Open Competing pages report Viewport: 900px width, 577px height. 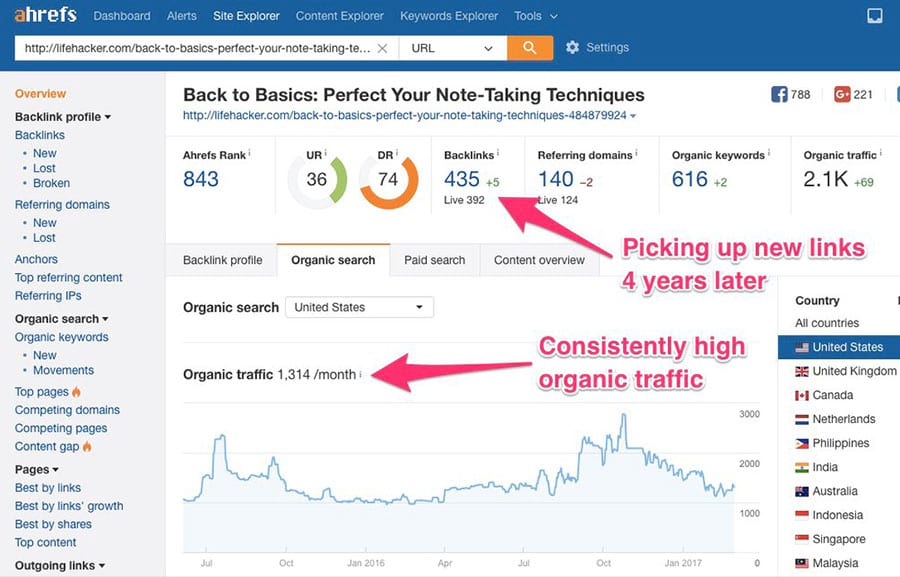point(61,428)
